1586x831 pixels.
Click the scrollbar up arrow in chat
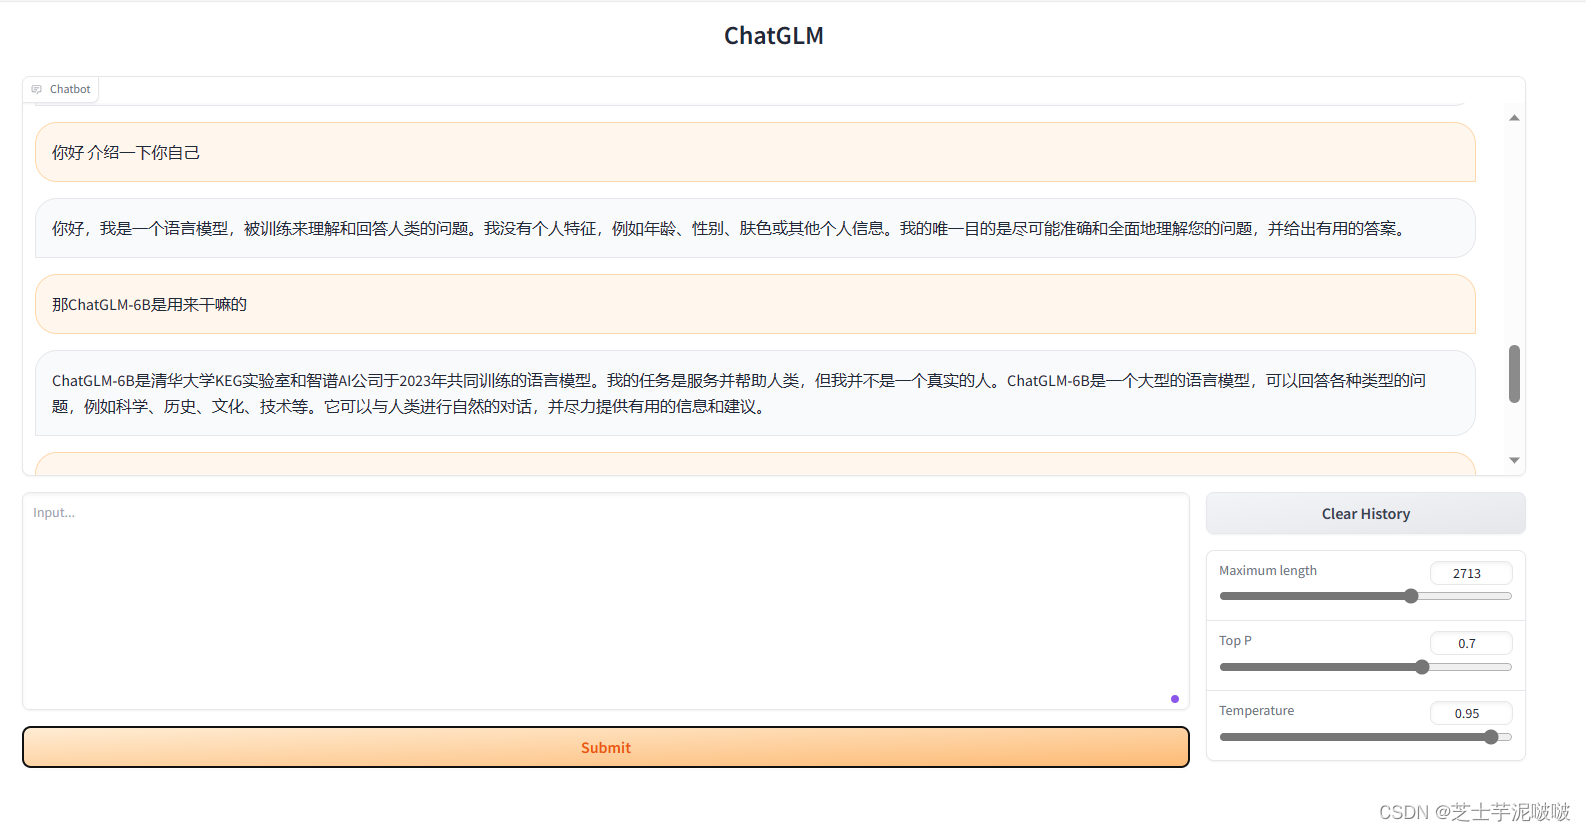[1514, 118]
